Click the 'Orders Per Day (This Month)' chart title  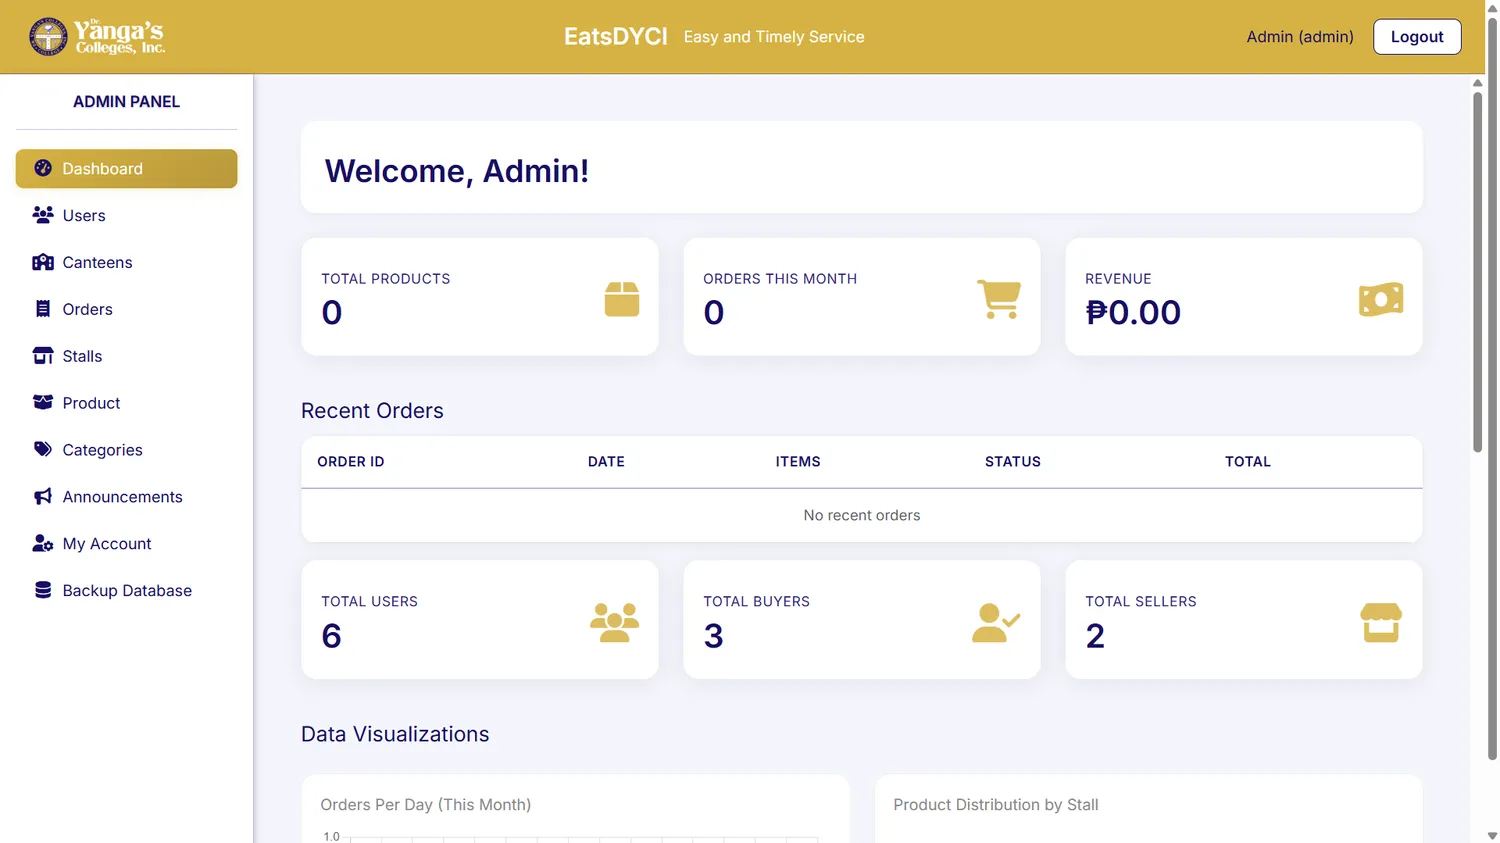425,805
